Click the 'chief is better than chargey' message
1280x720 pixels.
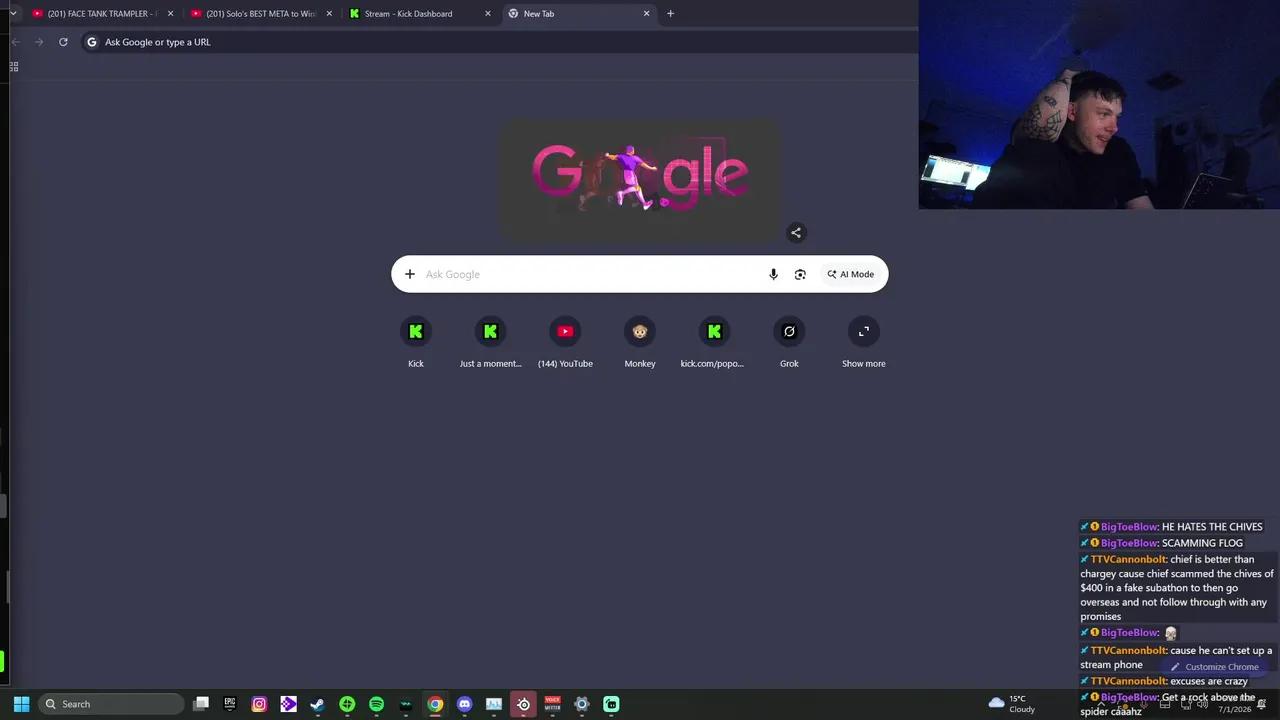click(1177, 588)
